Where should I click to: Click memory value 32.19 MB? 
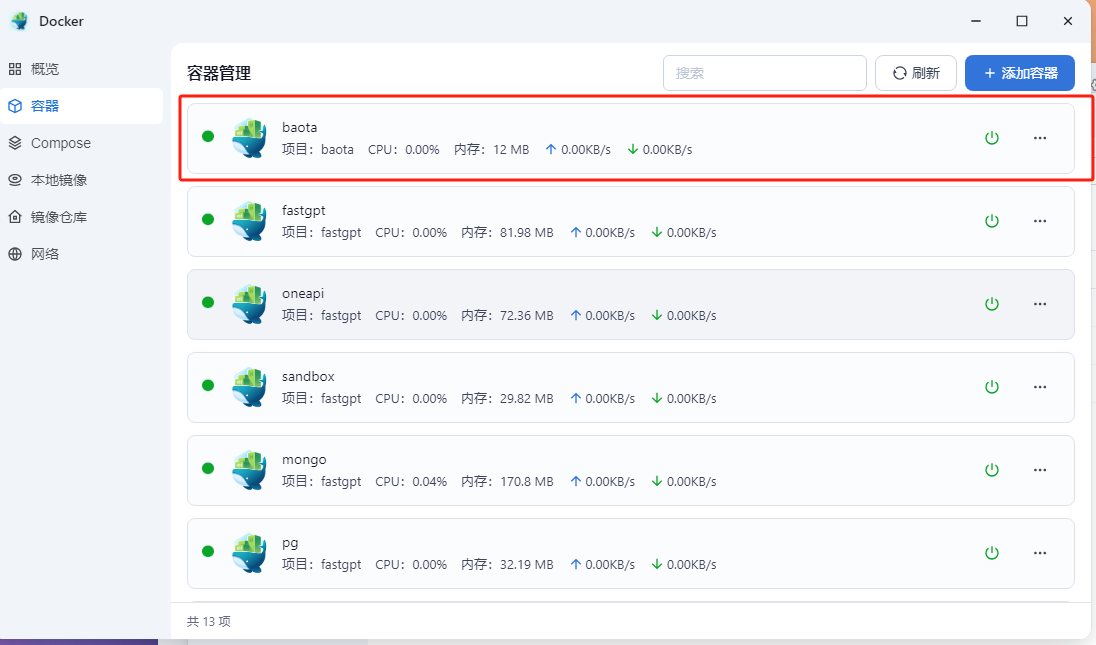pos(526,565)
